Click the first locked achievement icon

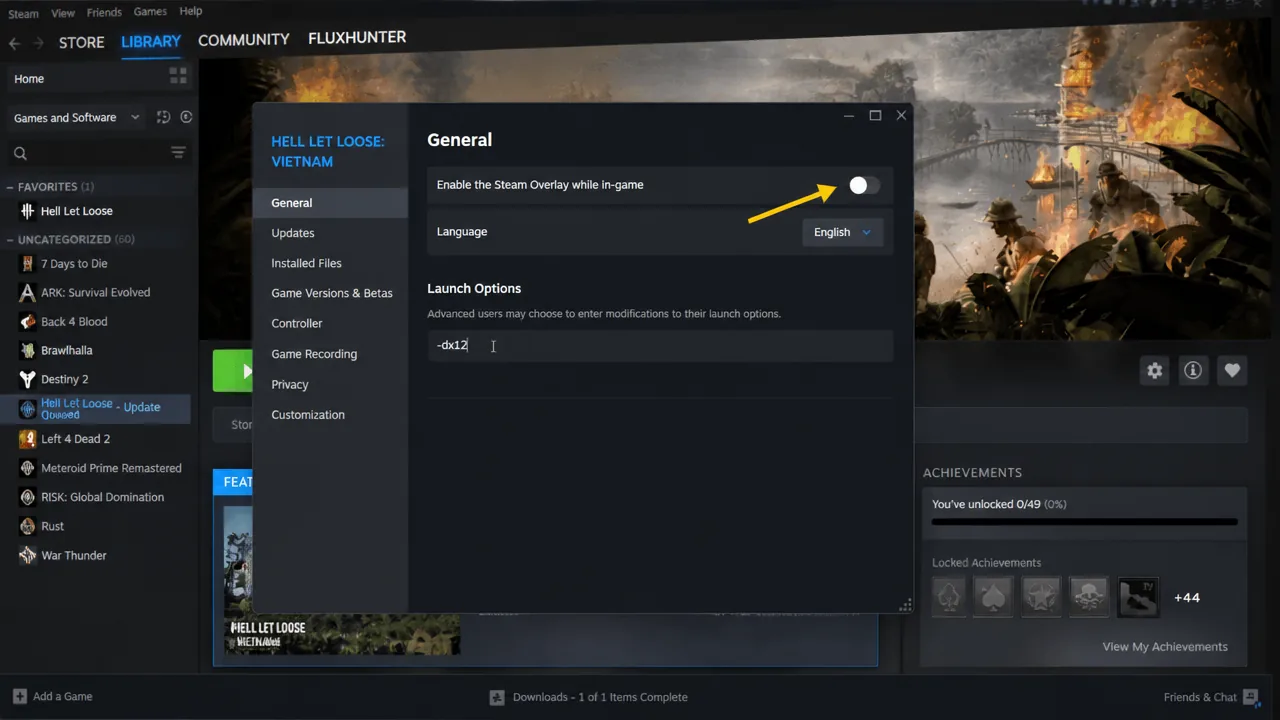pyautogui.click(x=949, y=597)
